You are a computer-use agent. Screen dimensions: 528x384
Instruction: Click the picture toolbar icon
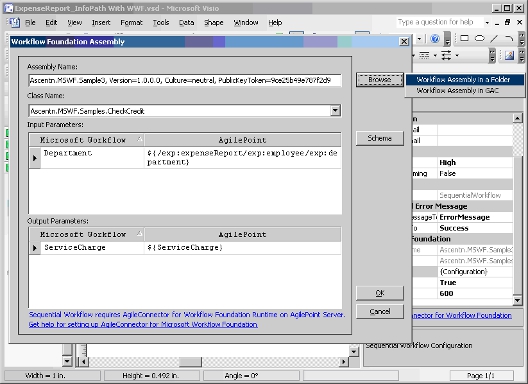509,55
